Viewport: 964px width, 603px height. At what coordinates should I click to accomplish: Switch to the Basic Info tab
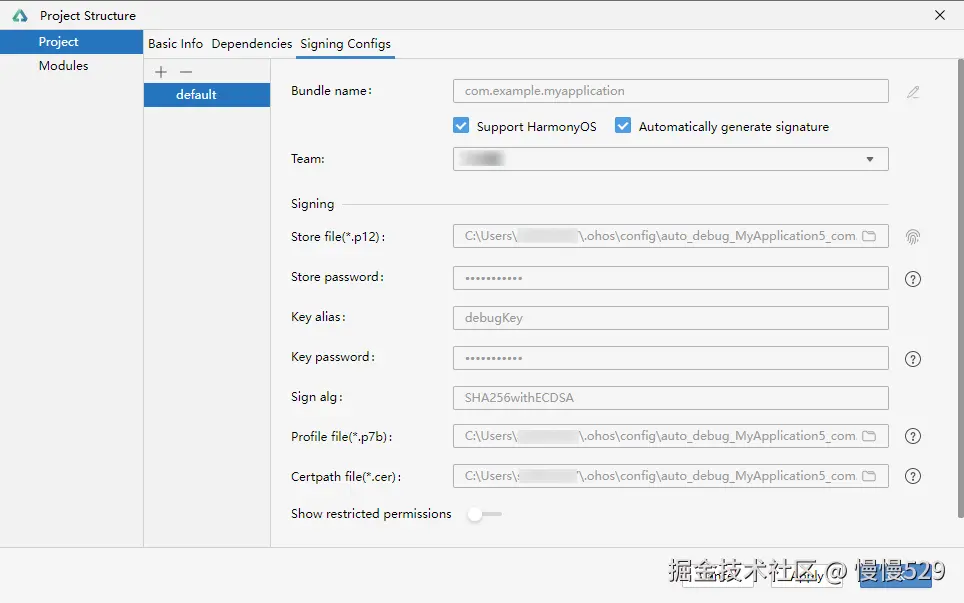pyautogui.click(x=175, y=44)
